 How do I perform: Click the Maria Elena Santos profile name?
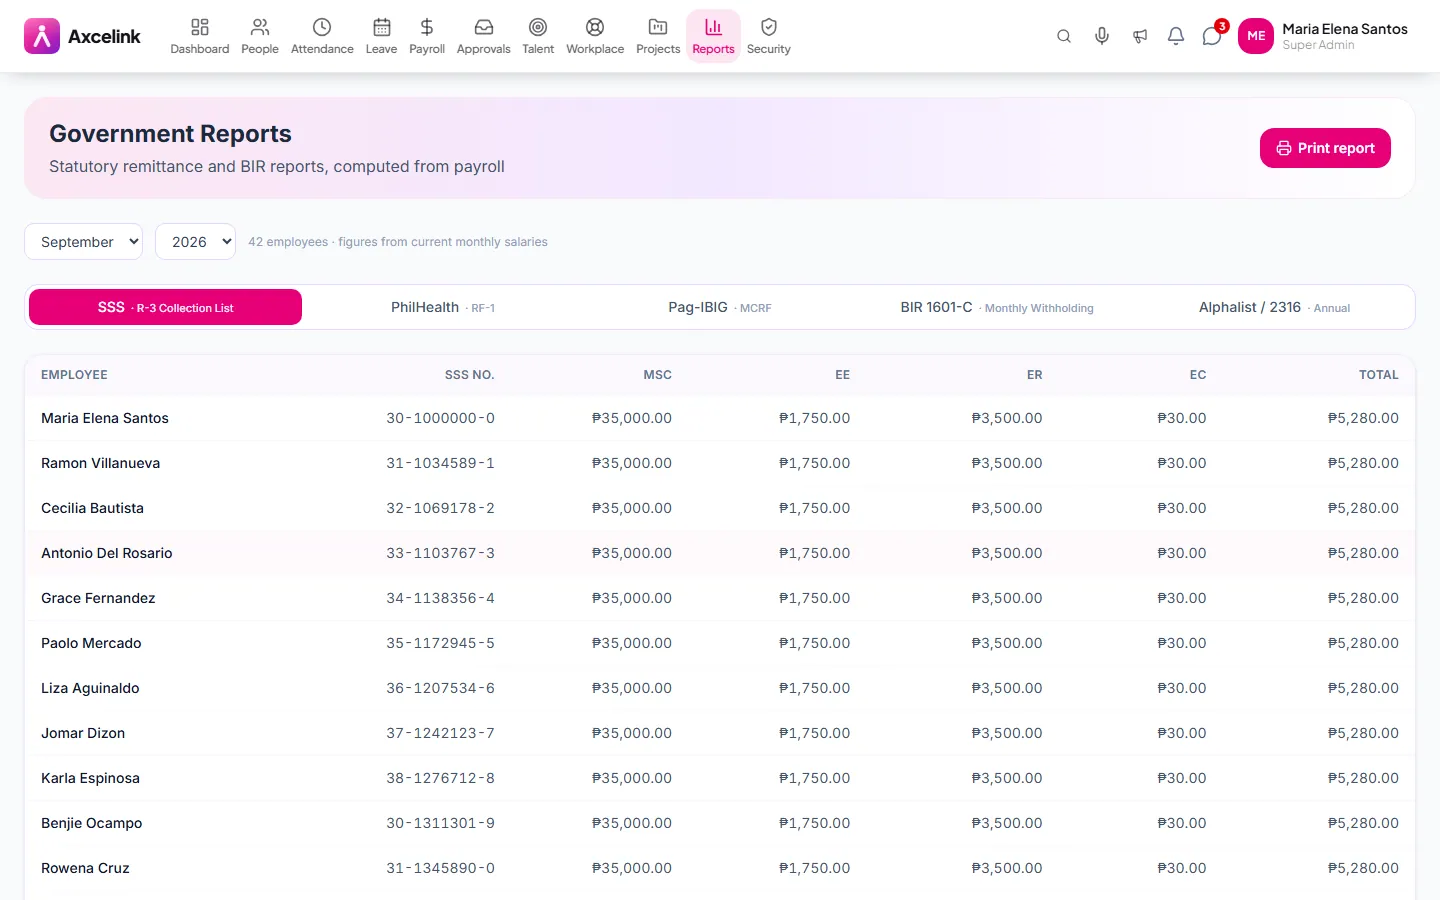tap(1345, 29)
